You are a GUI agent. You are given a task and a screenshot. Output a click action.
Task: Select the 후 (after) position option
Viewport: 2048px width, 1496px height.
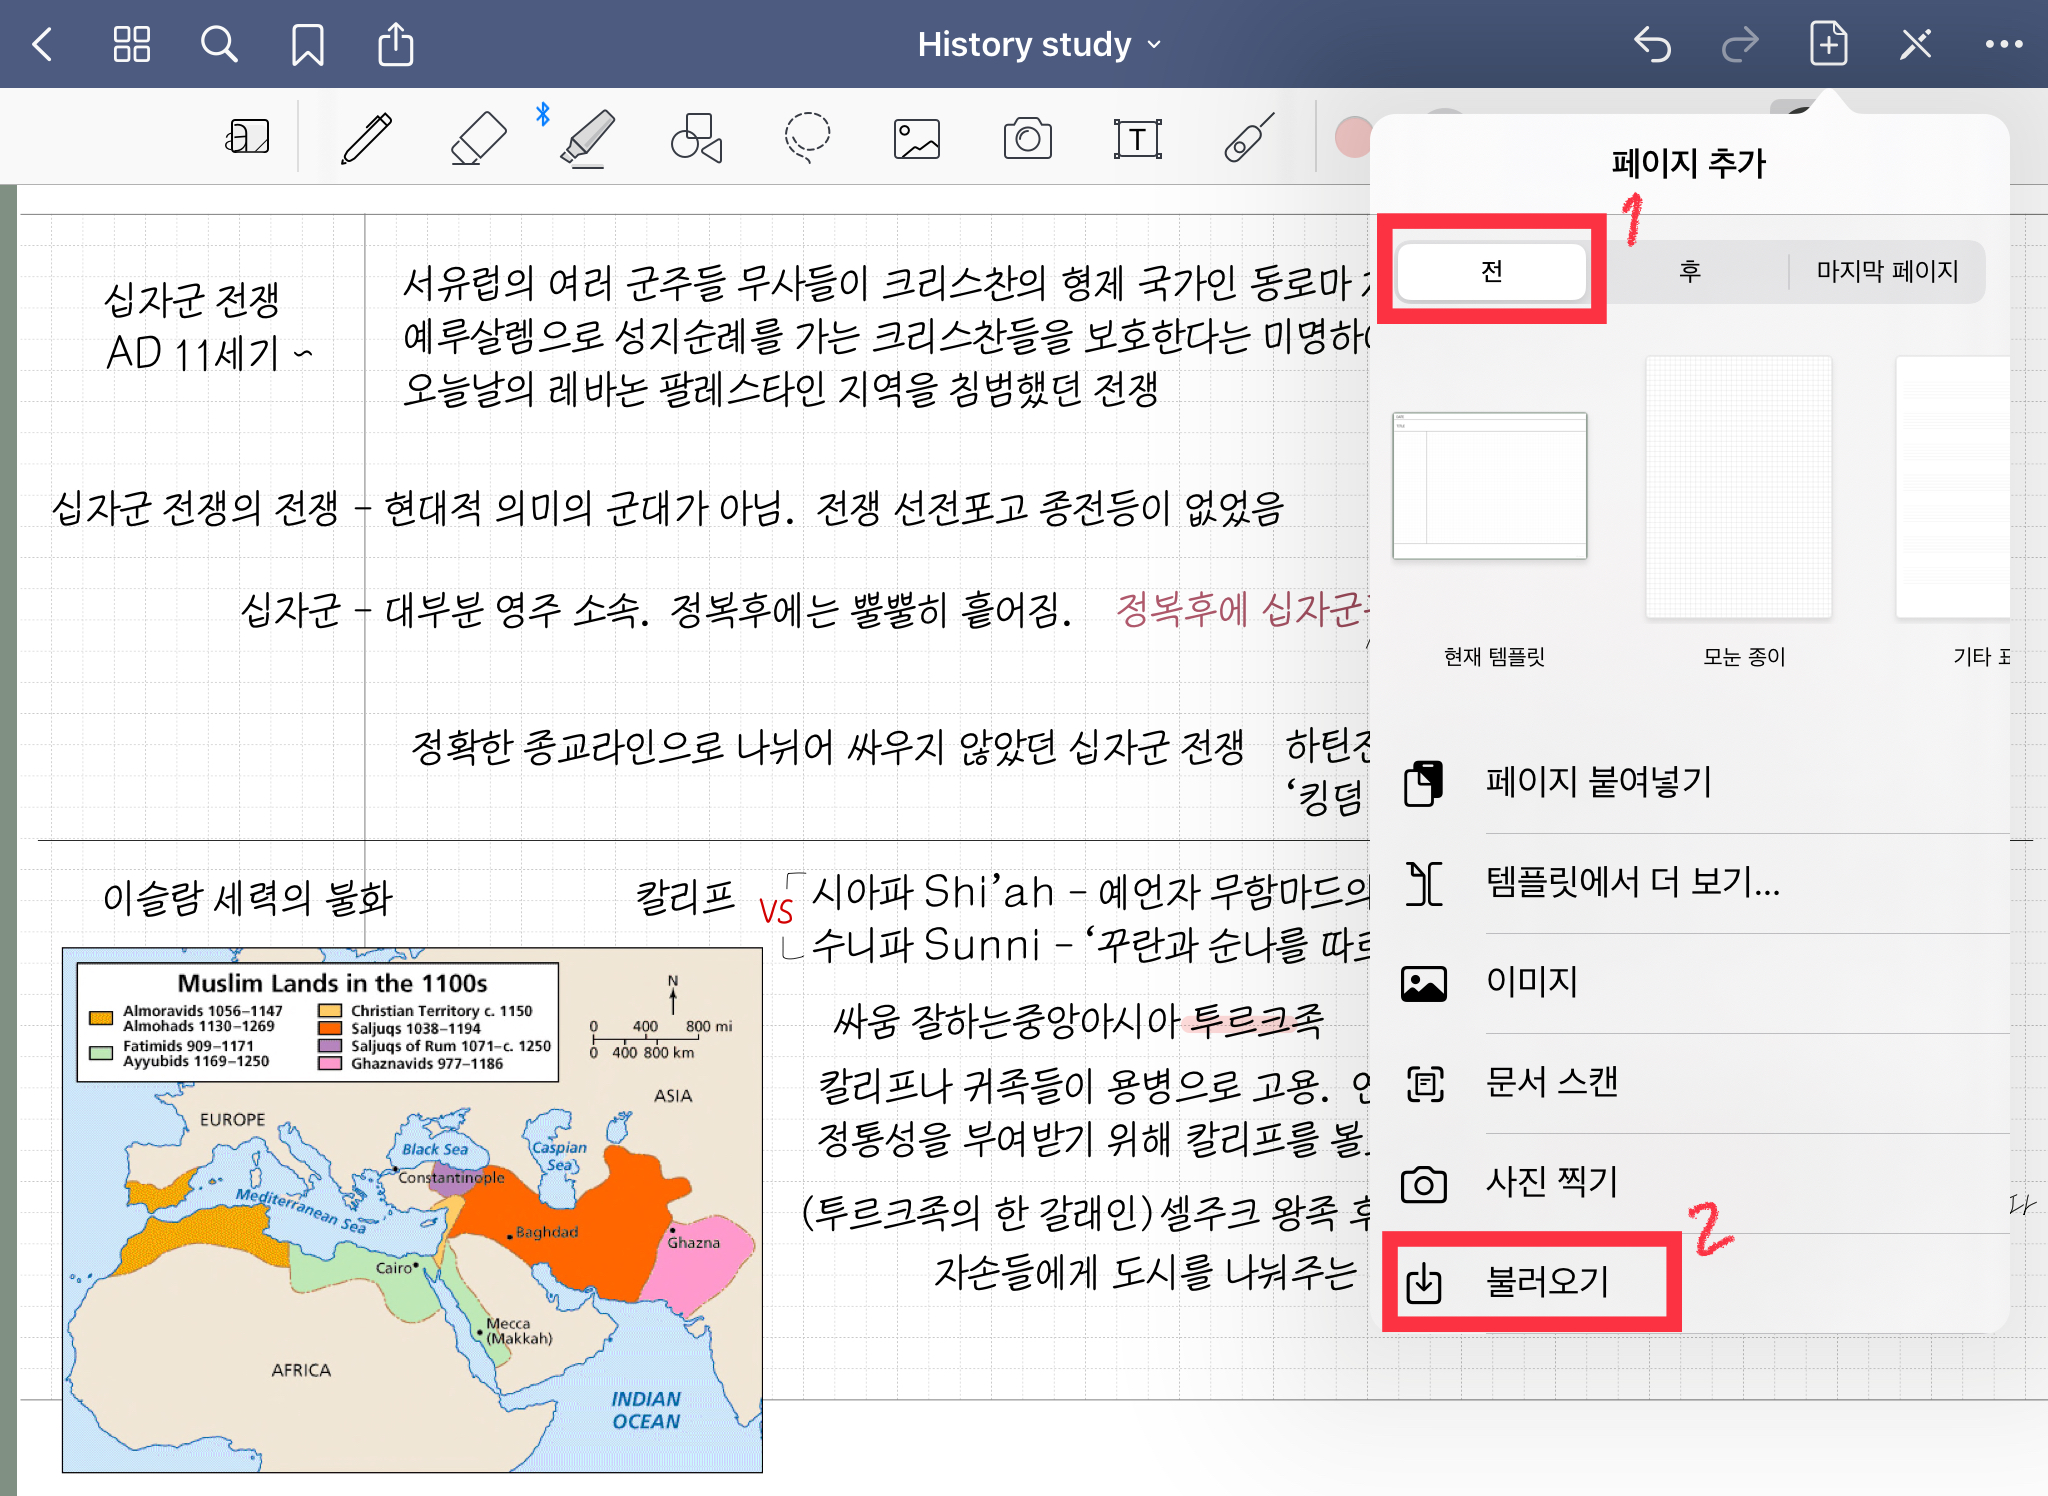coord(1689,271)
